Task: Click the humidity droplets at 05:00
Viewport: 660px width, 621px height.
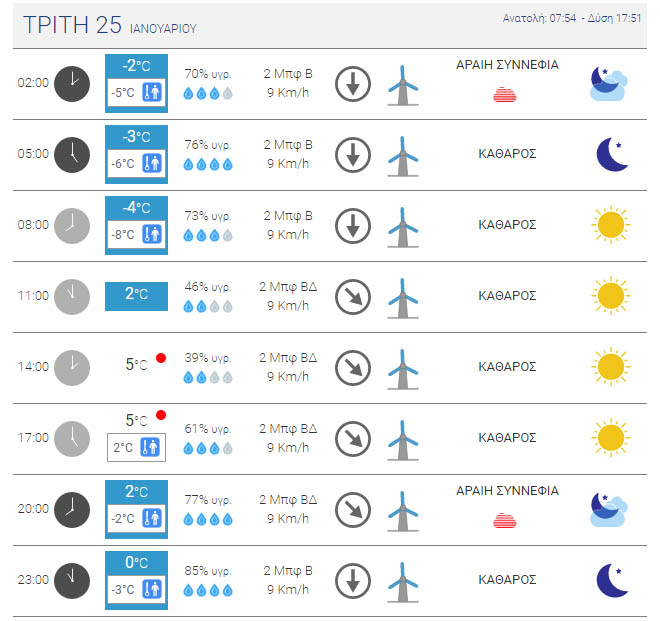Action: click(208, 165)
